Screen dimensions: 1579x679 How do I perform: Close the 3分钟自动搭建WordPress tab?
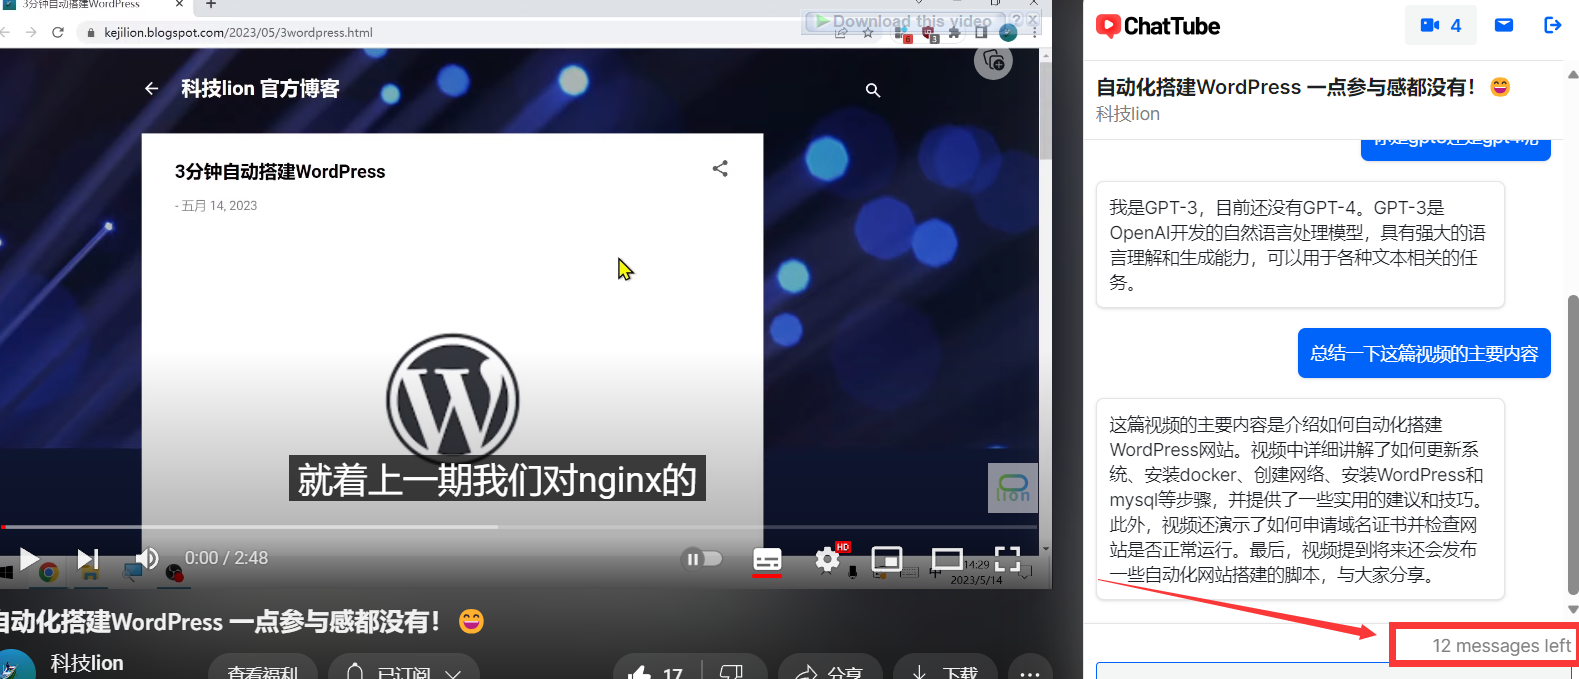(179, 4)
